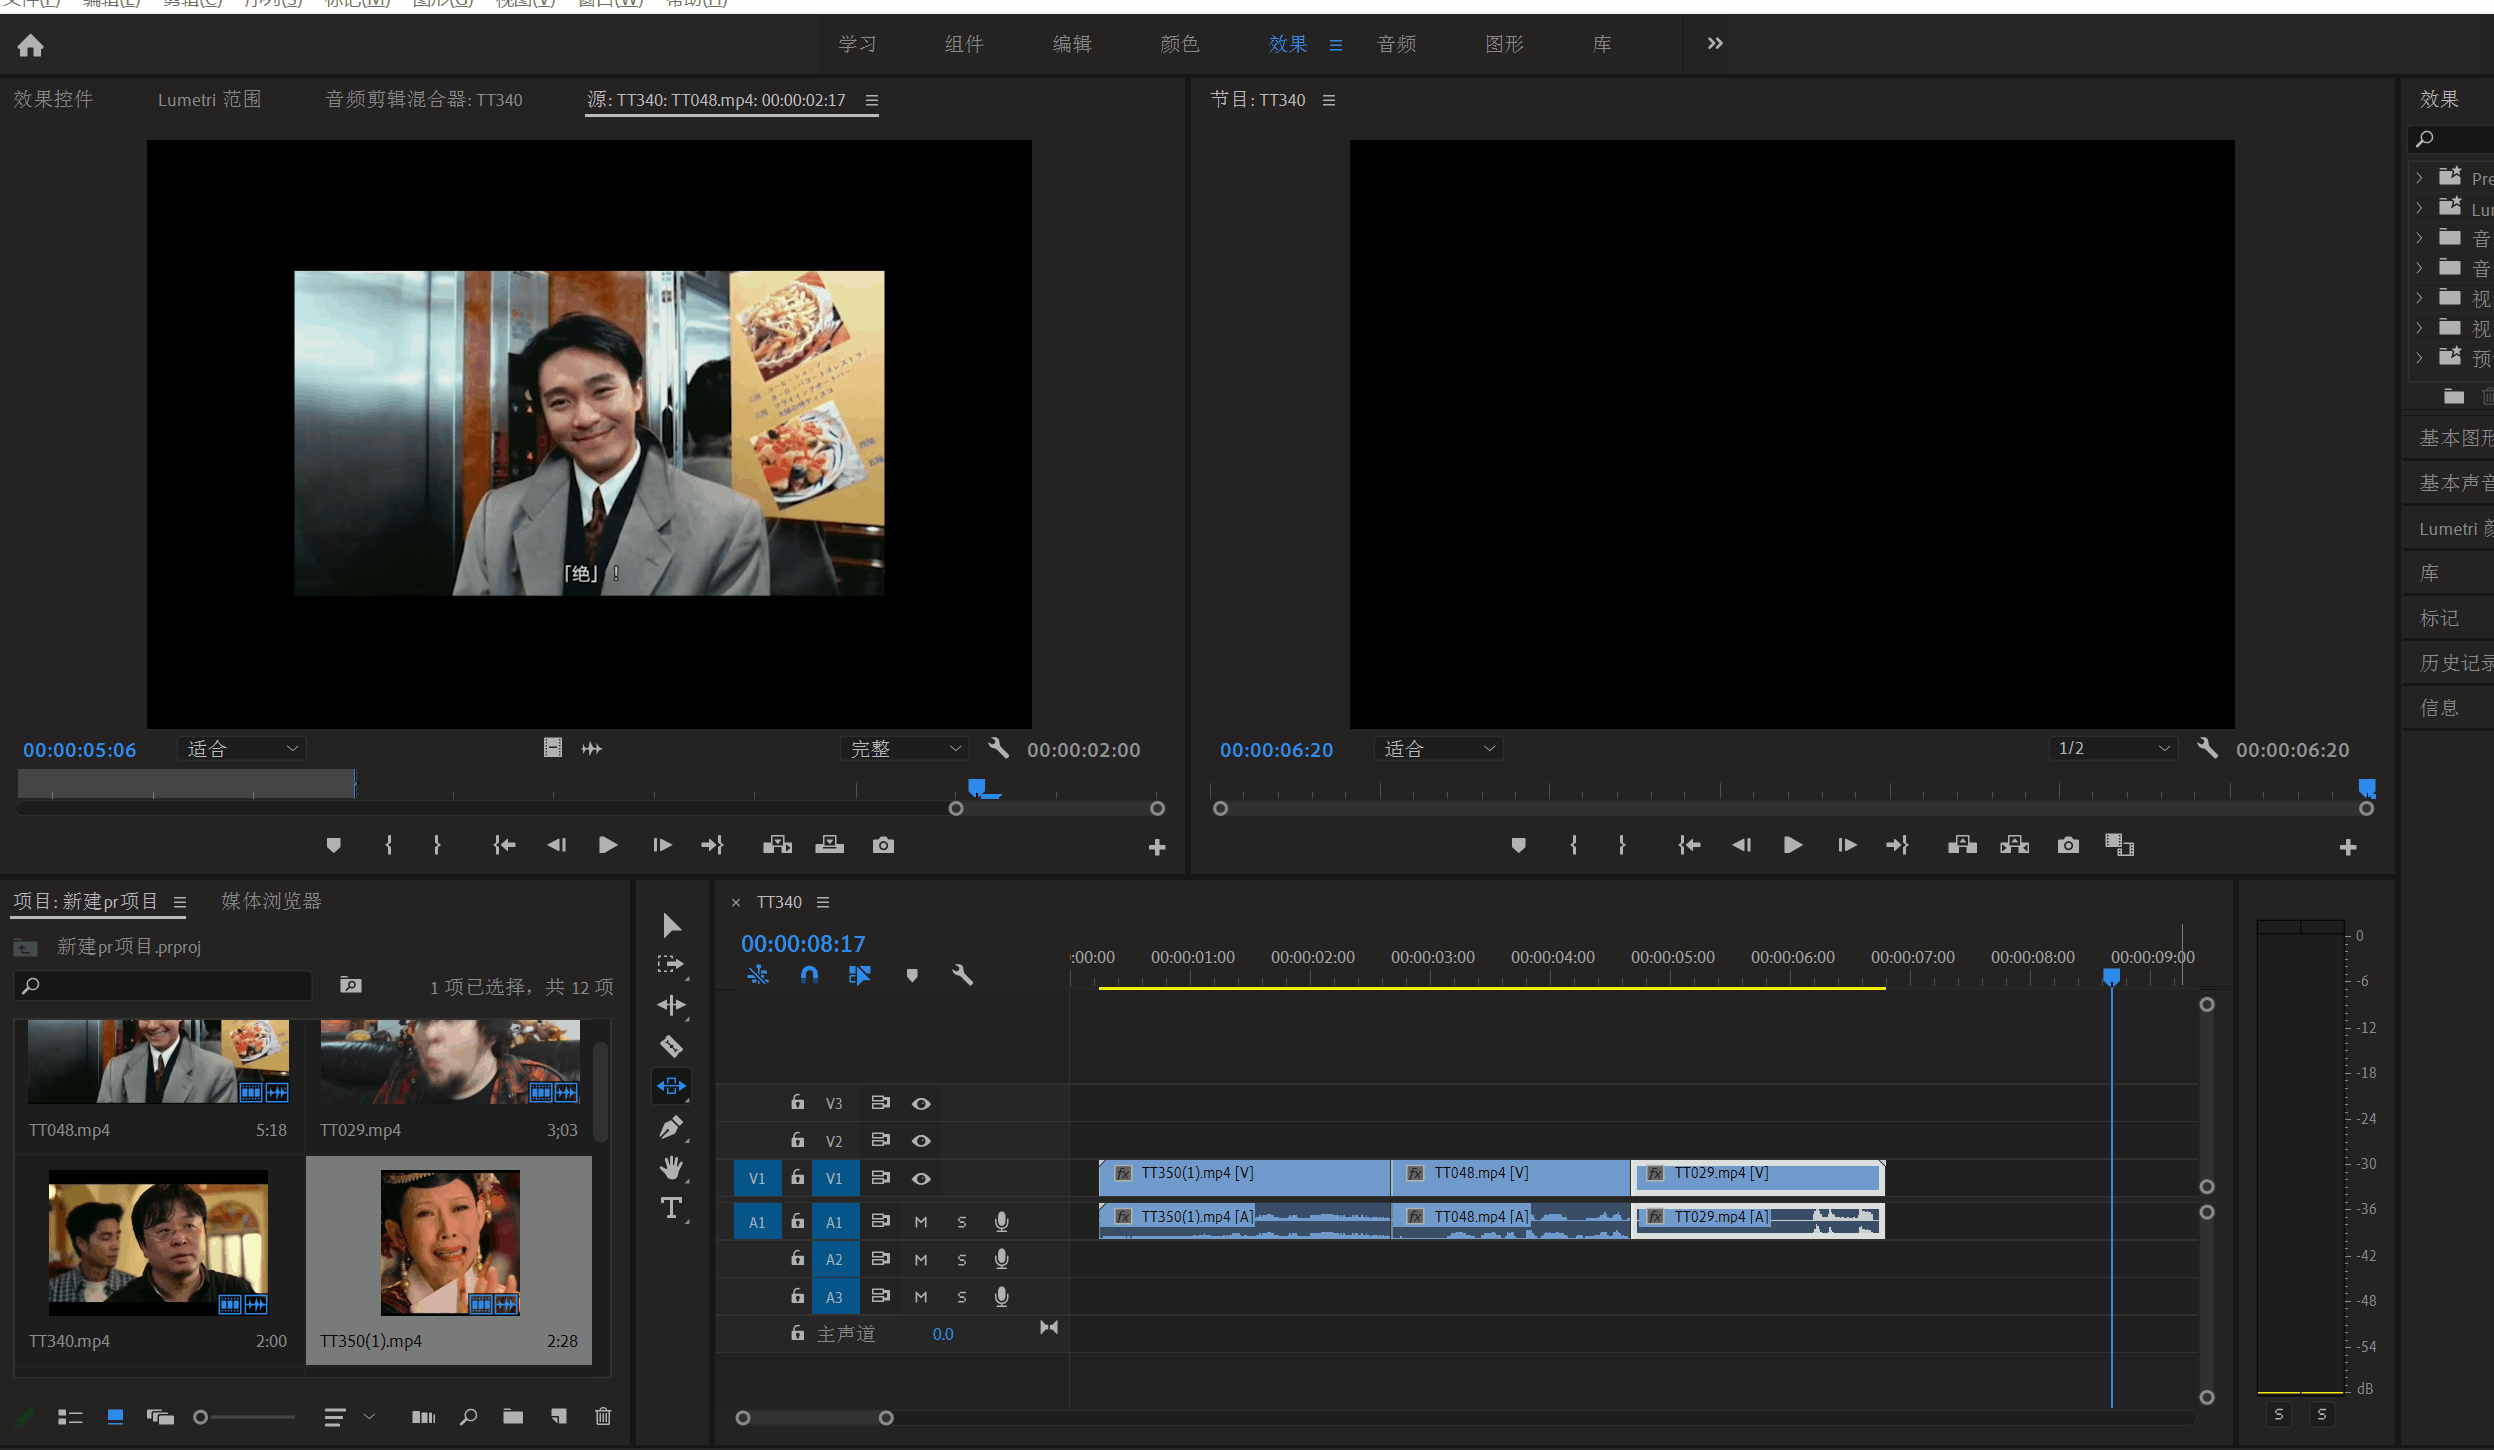This screenshot has width=2494, height=1450.
Task: Open 项目 panel menu
Action: pyautogui.click(x=180, y=902)
